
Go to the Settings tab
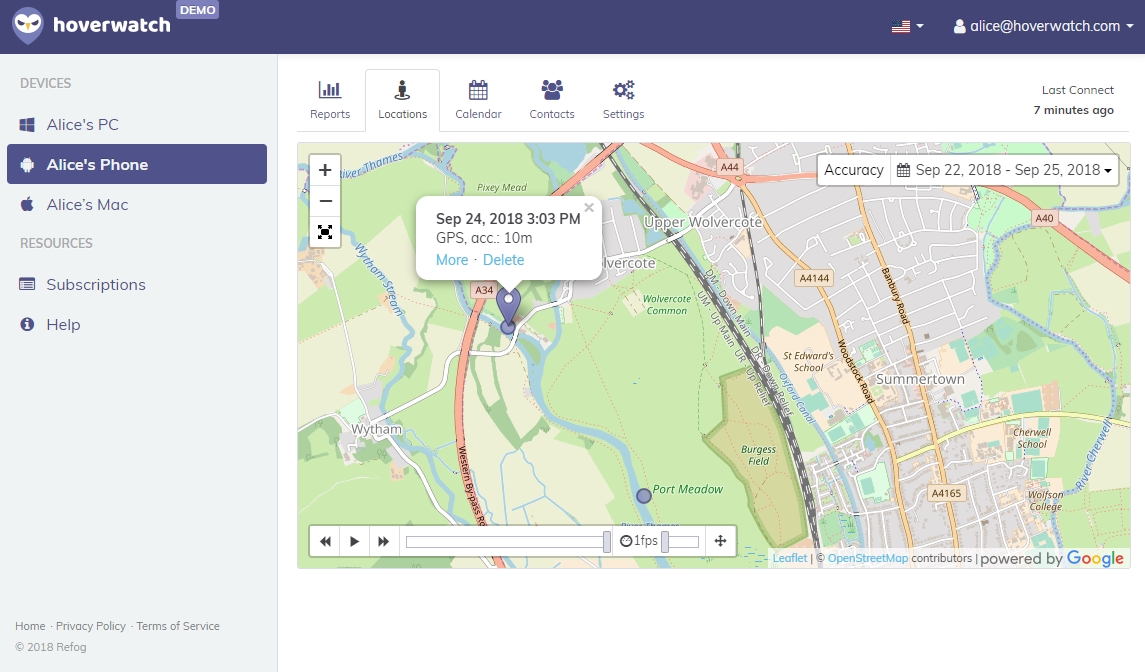pos(623,100)
